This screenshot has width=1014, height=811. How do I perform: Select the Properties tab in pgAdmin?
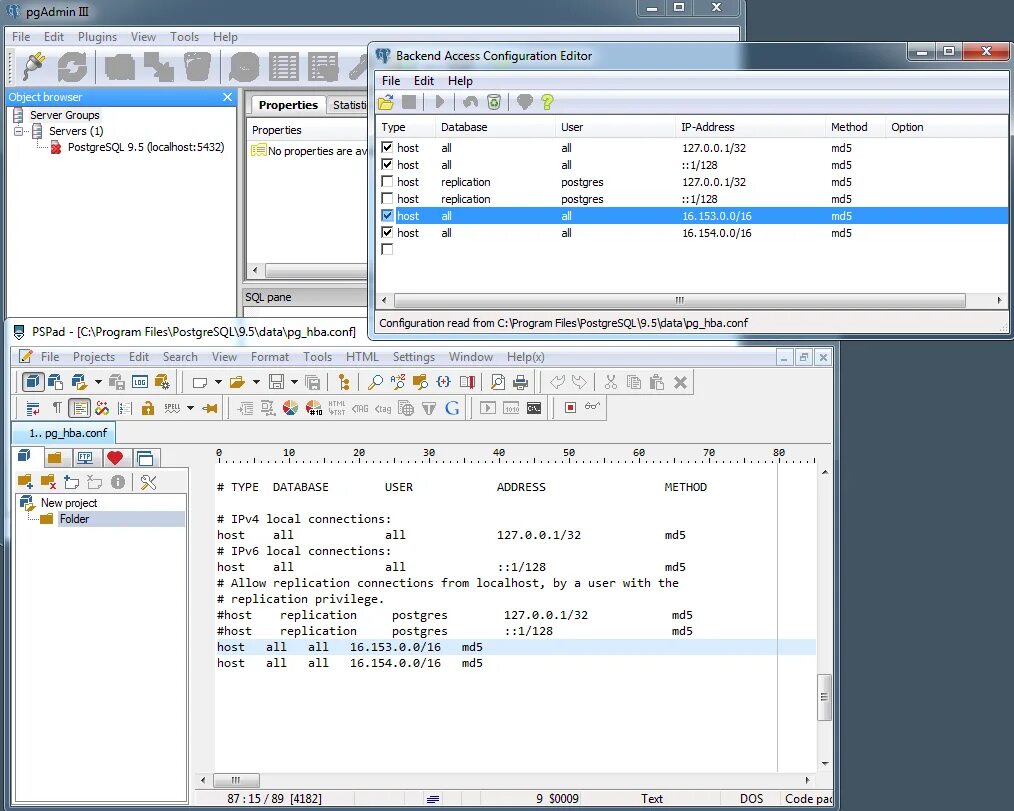(288, 105)
